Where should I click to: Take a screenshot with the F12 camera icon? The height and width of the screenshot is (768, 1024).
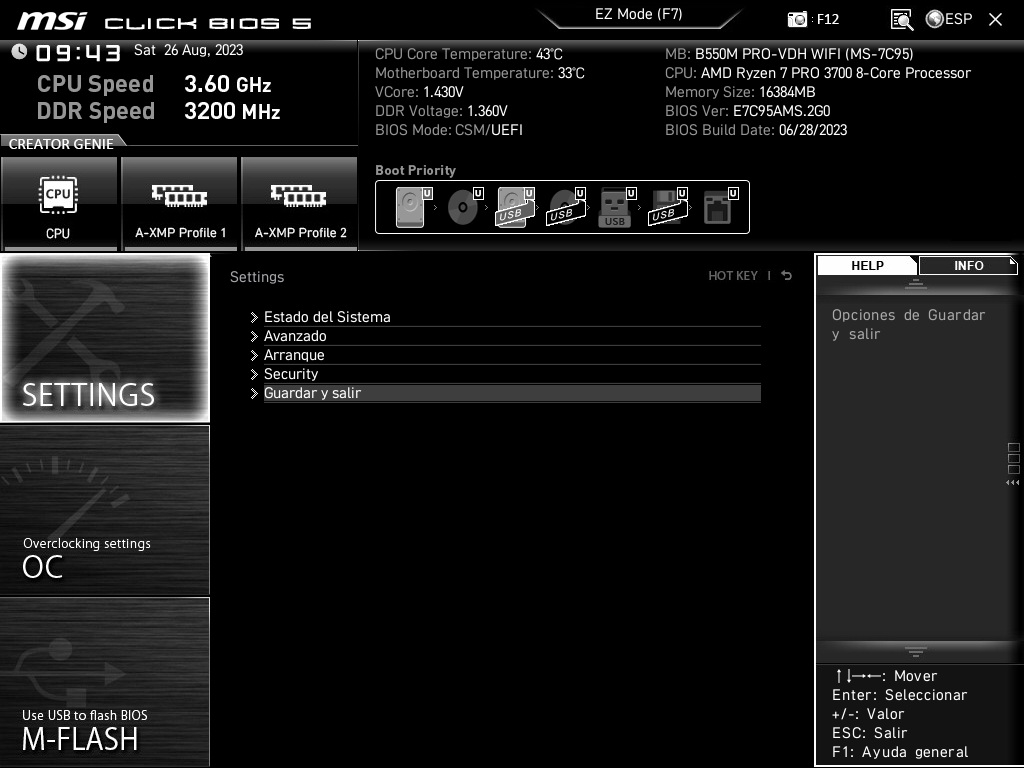(x=797, y=20)
